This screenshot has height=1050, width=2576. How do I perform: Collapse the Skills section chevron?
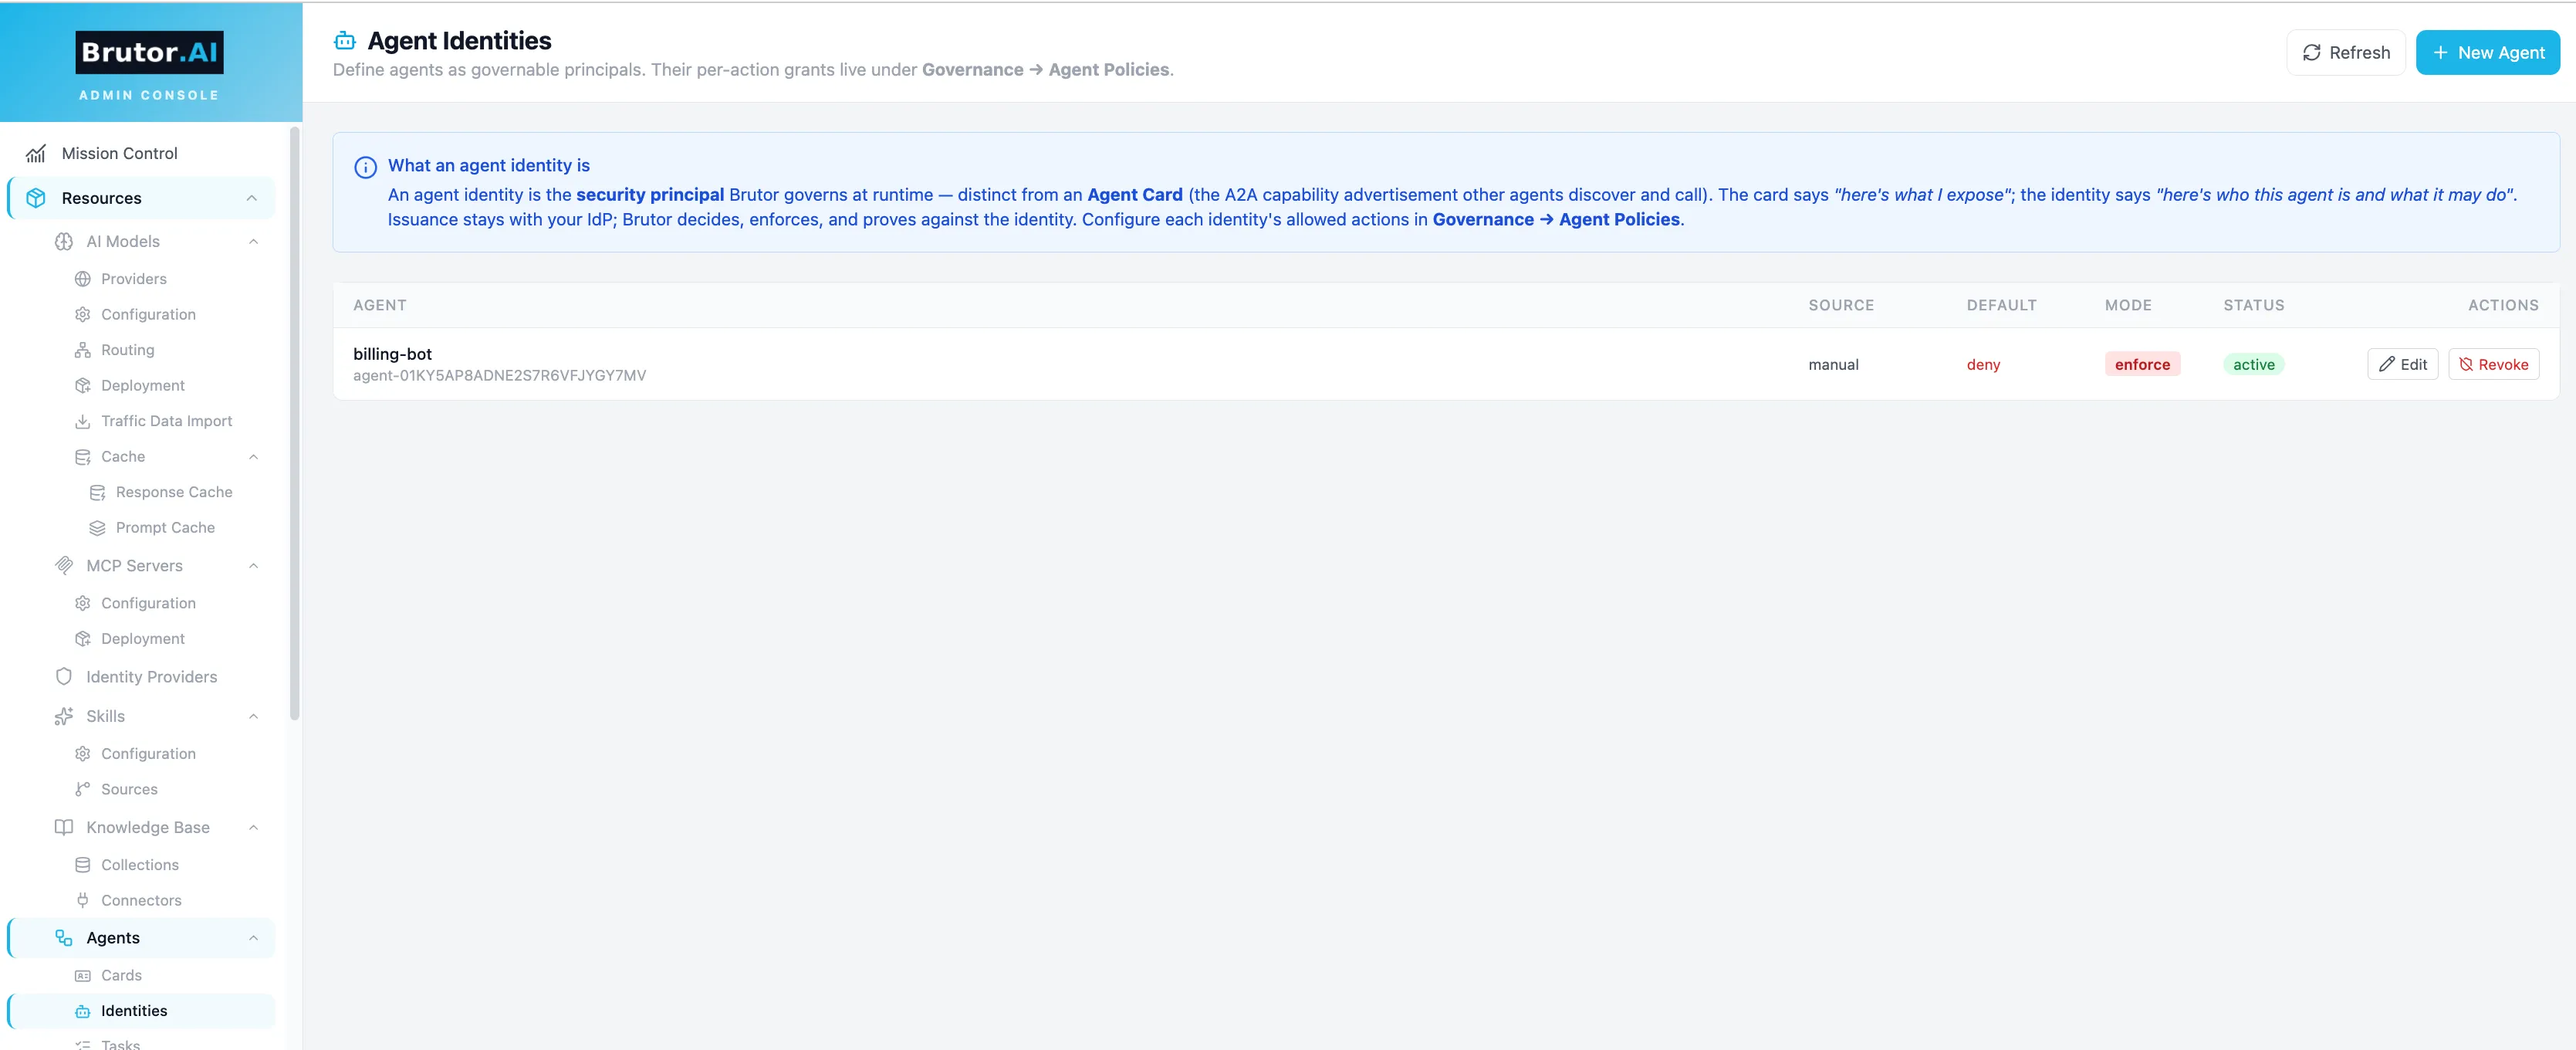254,716
